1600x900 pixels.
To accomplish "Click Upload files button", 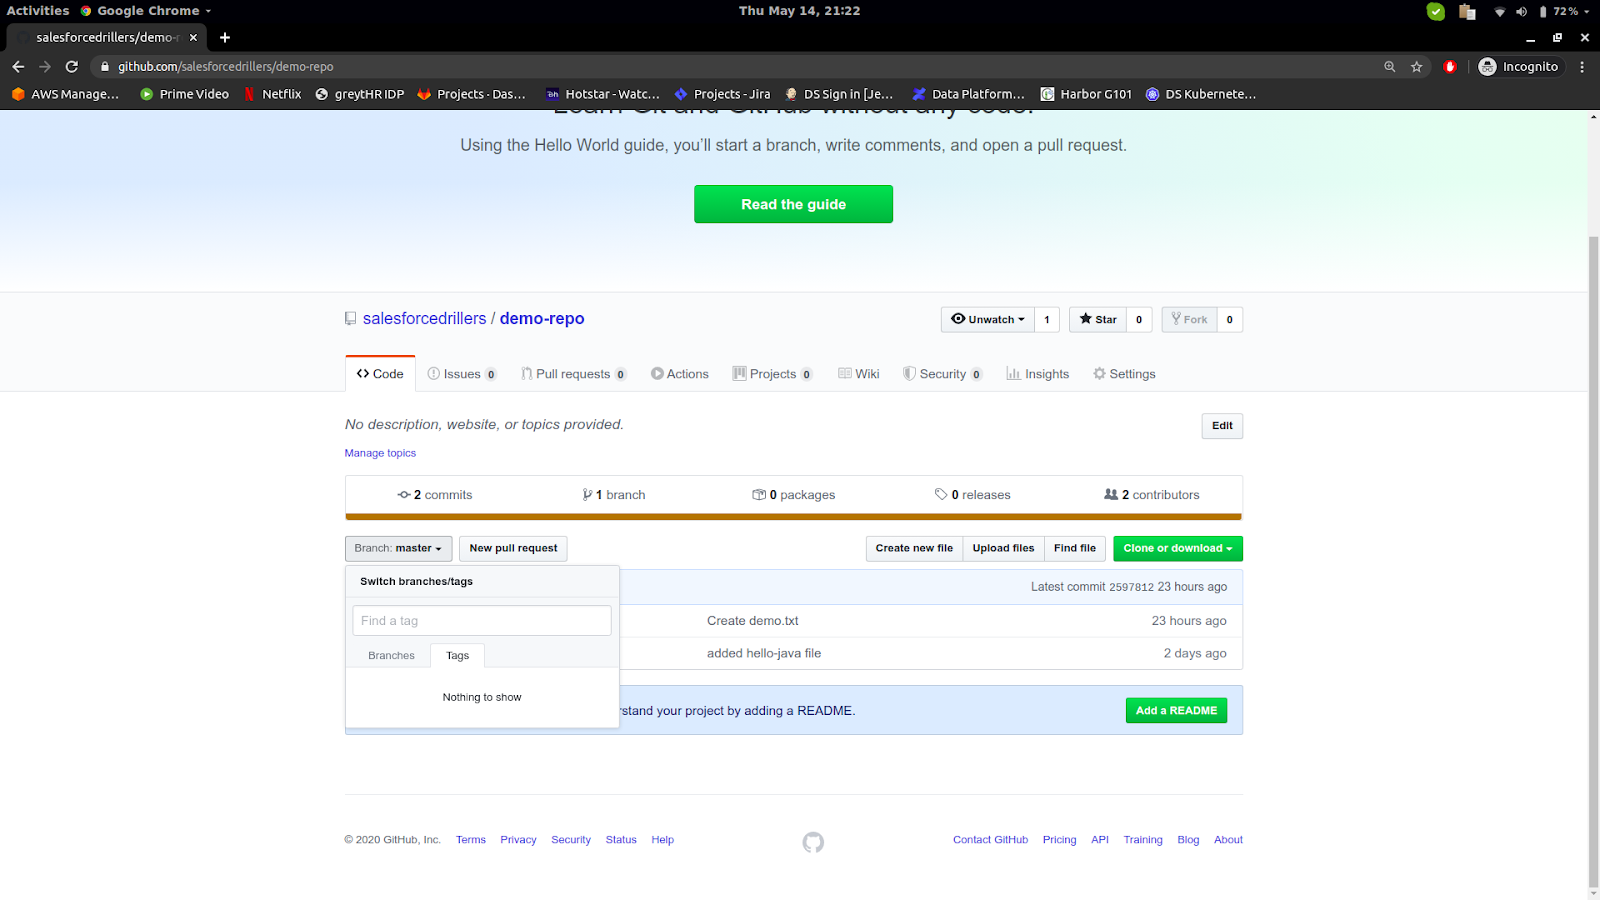I will [x=1003, y=549].
